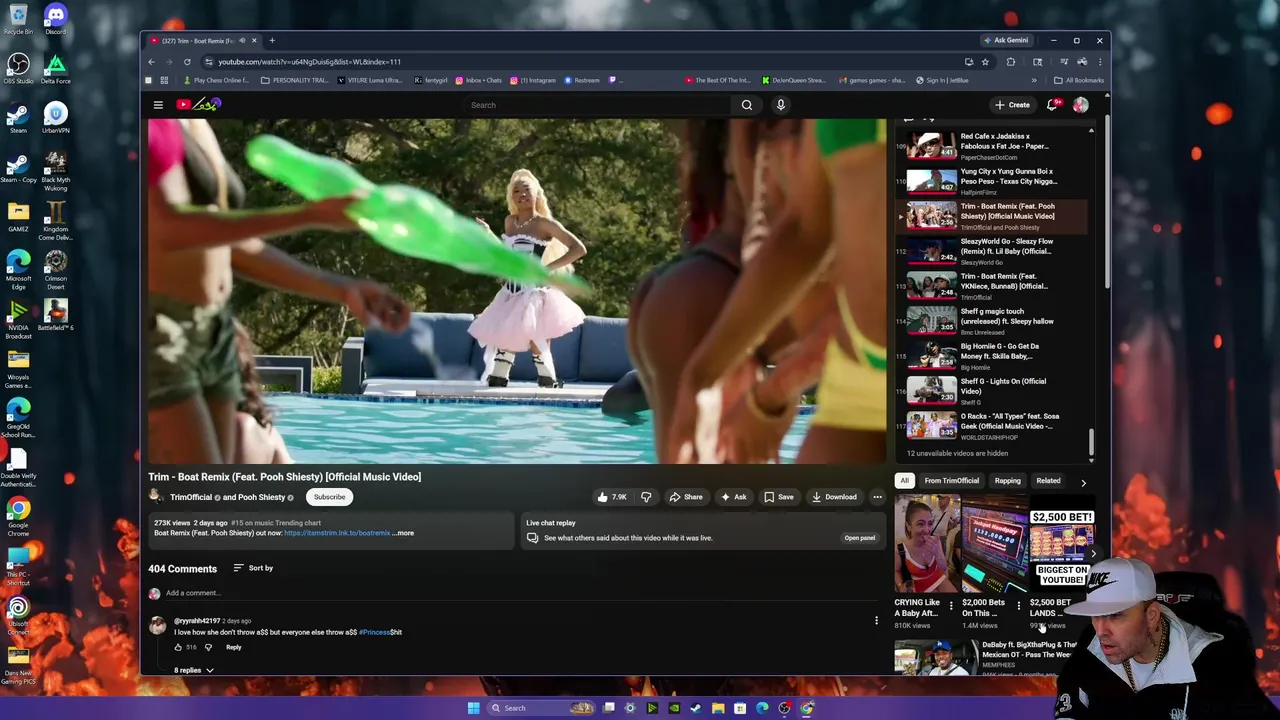The width and height of the screenshot is (1280, 720).
Task: Open options for the $2,000 Bets short
Action: click(1019, 606)
